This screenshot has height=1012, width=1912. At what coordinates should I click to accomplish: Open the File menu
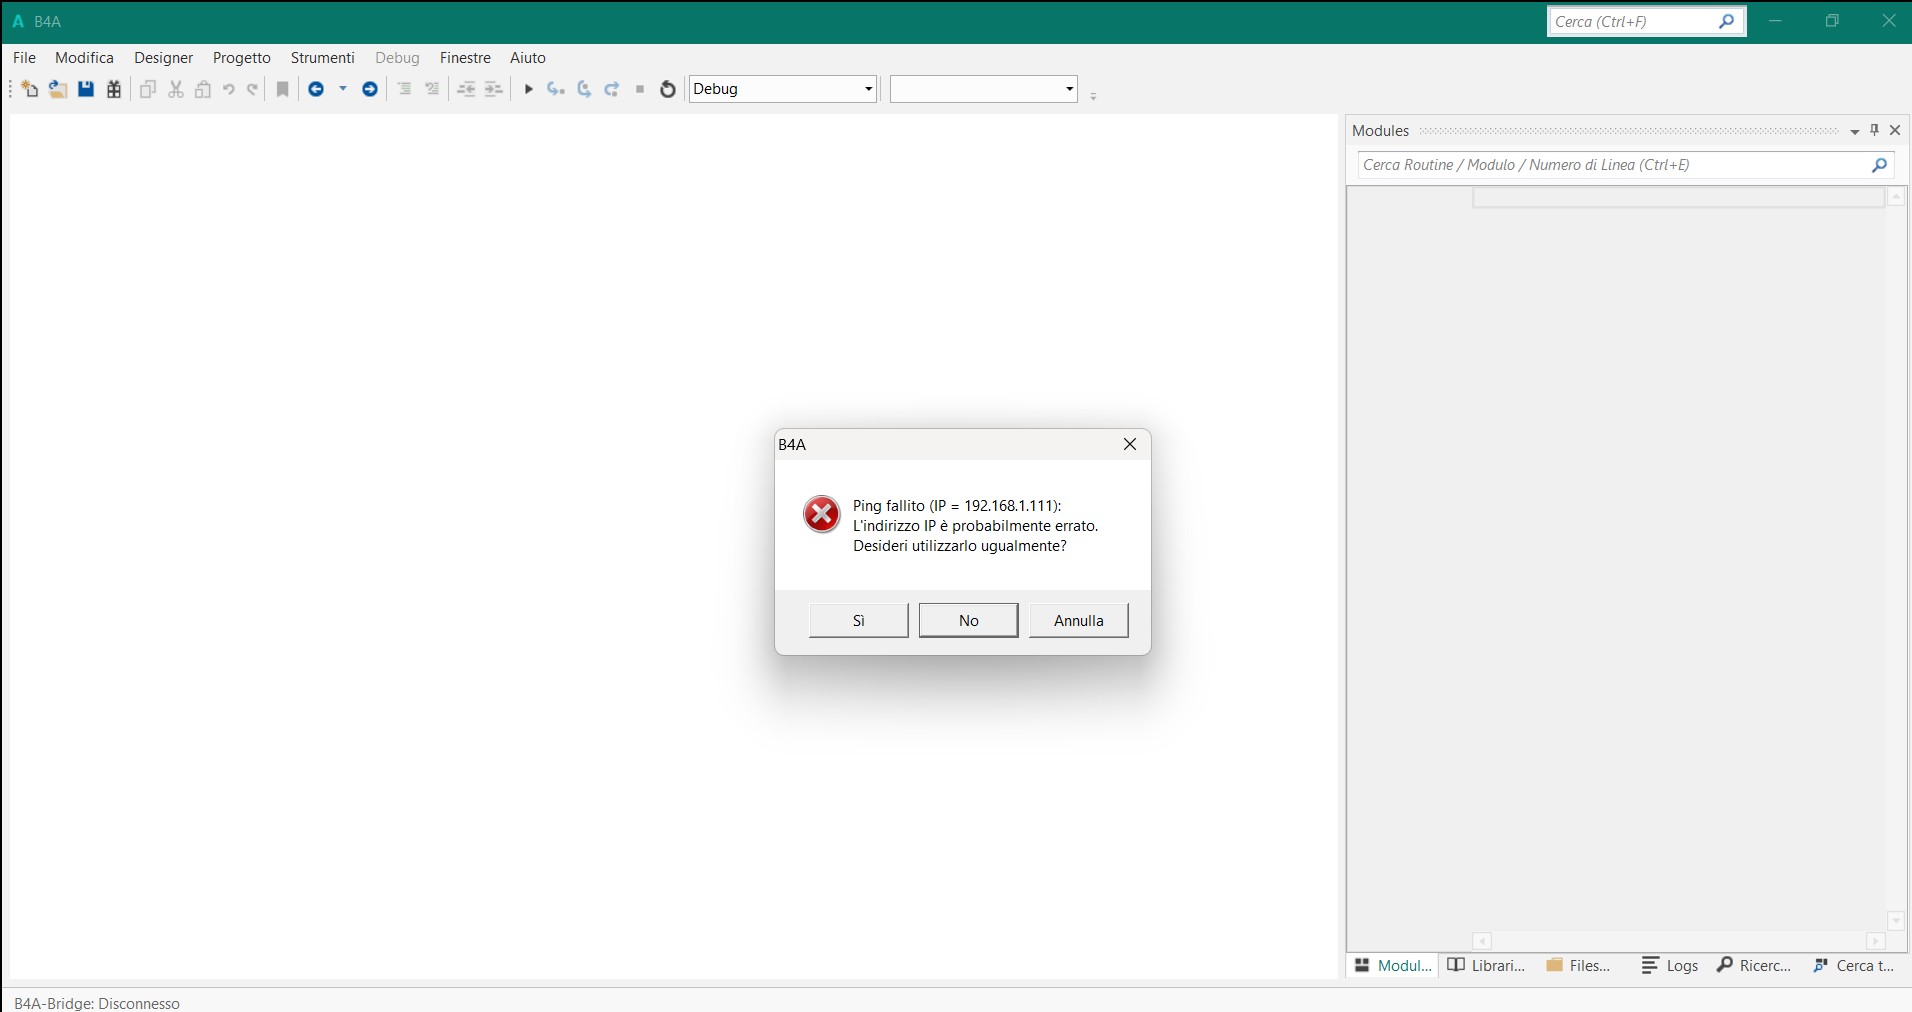tap(24, 58)
